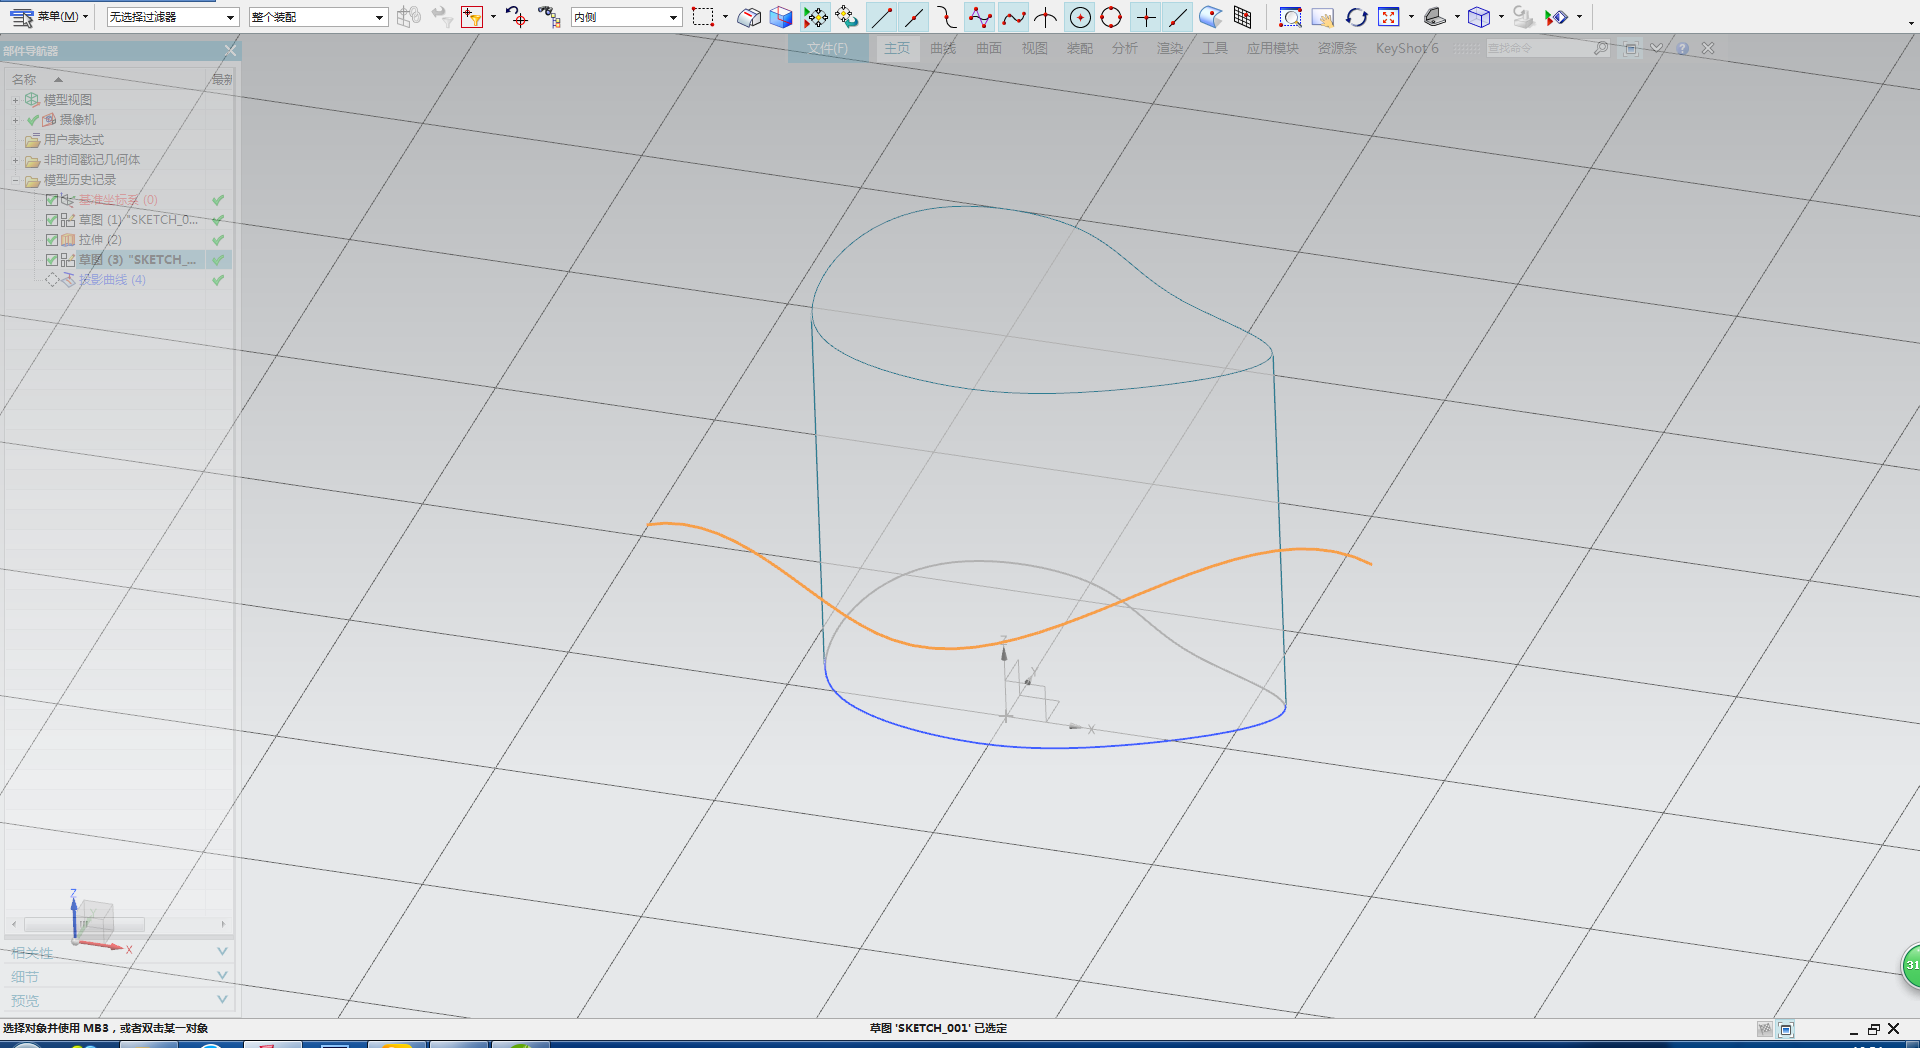Toggle the arc center snap icon
The height and width of the screenshot is (1048, 1920).
1080,17
